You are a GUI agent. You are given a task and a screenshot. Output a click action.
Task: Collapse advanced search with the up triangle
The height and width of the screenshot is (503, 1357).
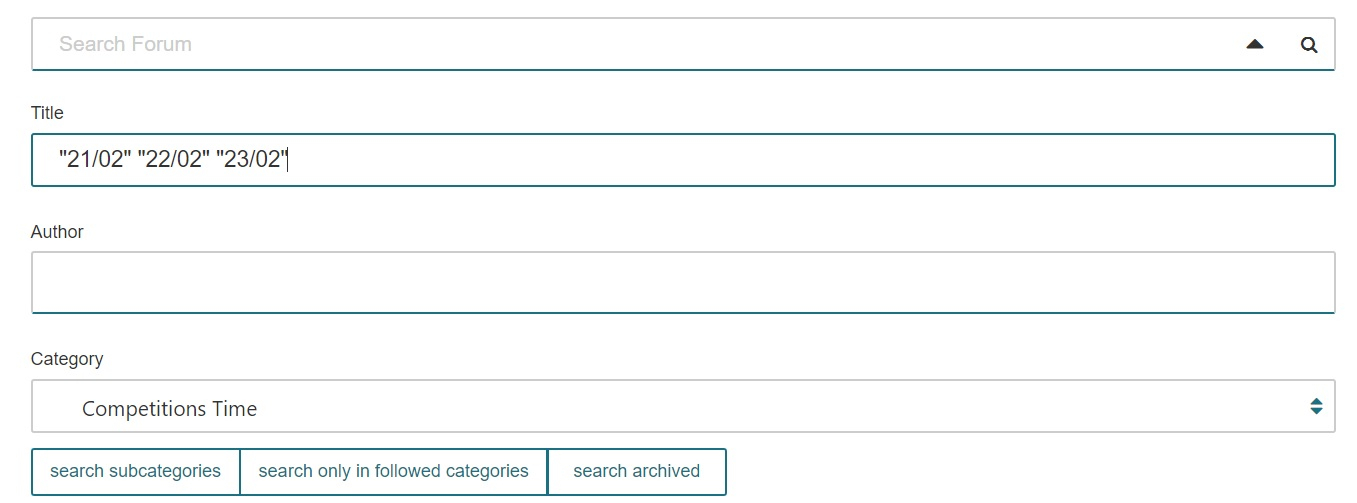pos(1255,44)
